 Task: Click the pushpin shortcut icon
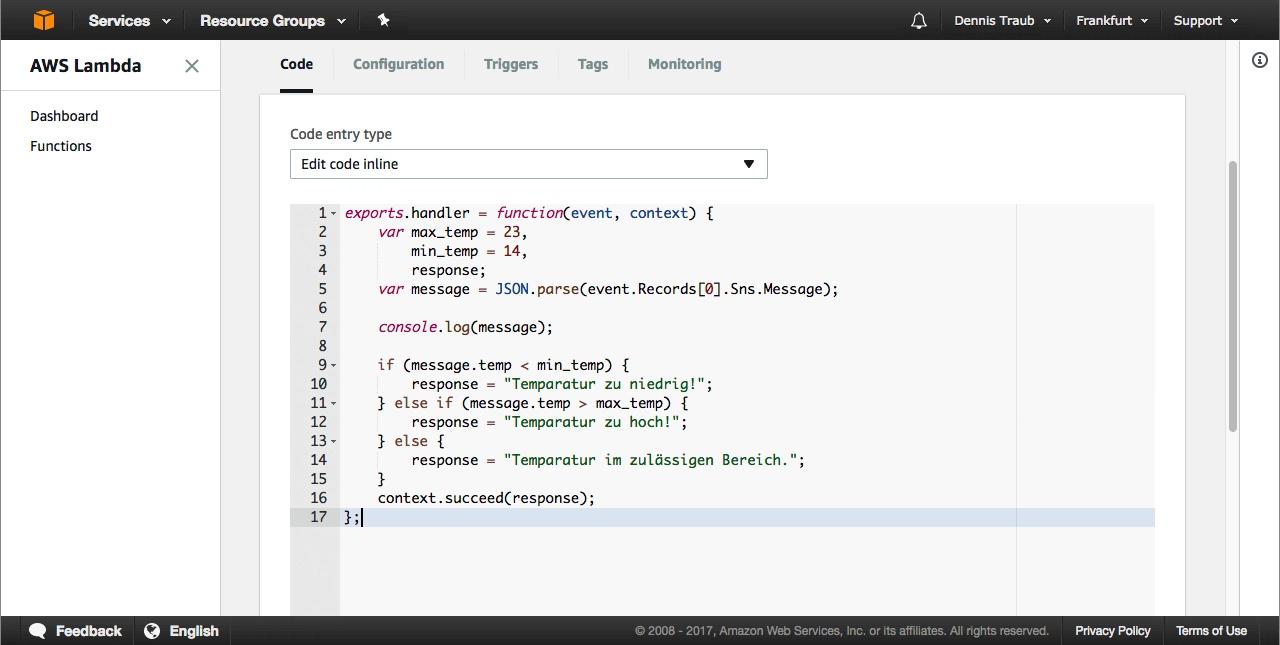[383, 20]
